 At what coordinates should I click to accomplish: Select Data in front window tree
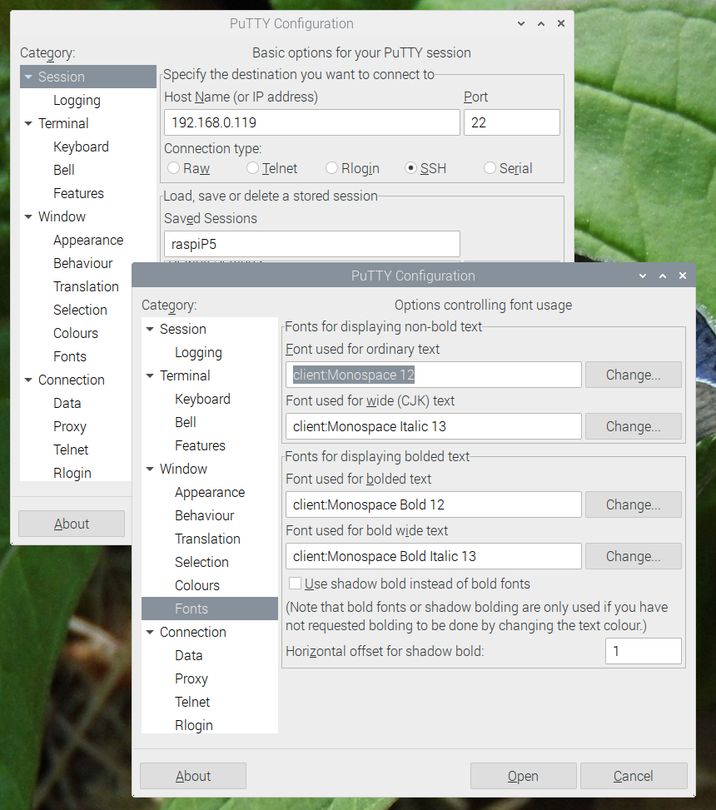189,656
